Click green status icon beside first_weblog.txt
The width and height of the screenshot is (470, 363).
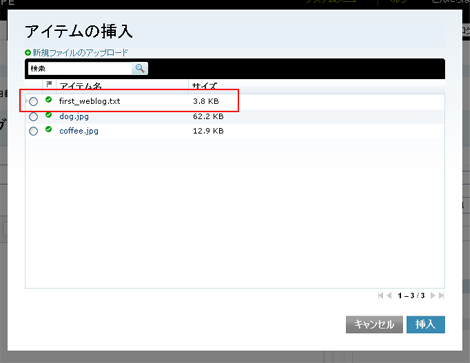point(49,99)
